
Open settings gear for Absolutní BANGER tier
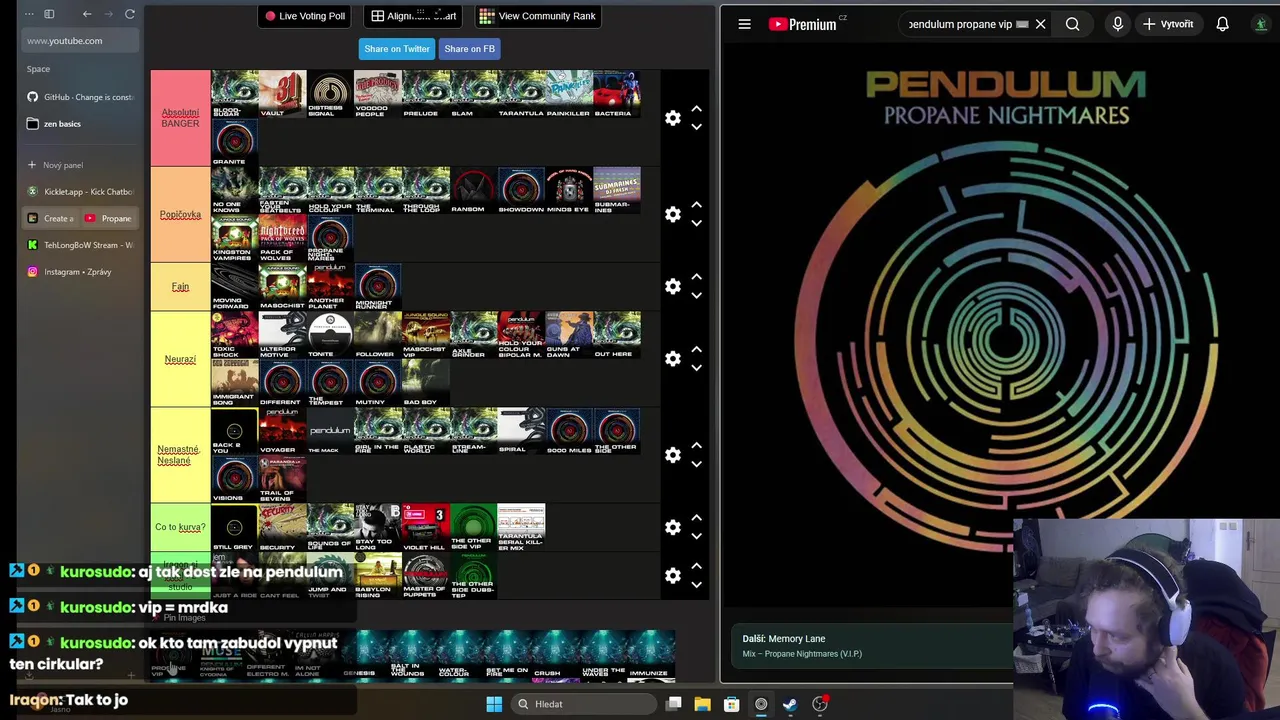[x=673, y=118]
